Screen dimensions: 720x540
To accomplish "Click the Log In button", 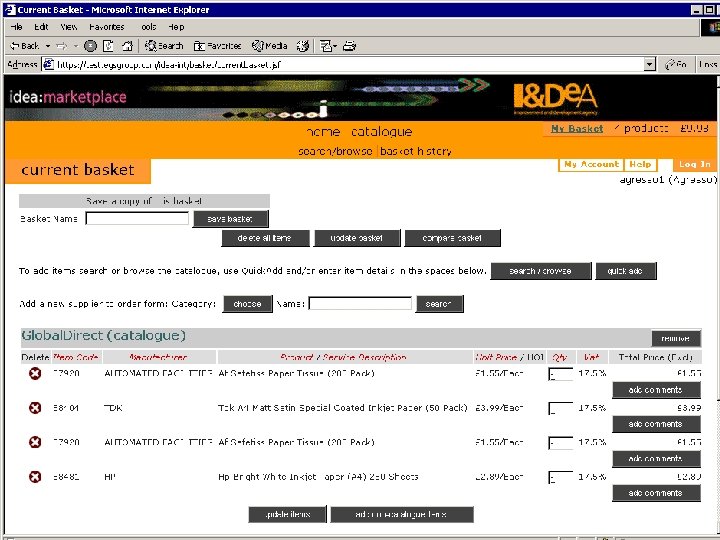I will coord(694,164).
